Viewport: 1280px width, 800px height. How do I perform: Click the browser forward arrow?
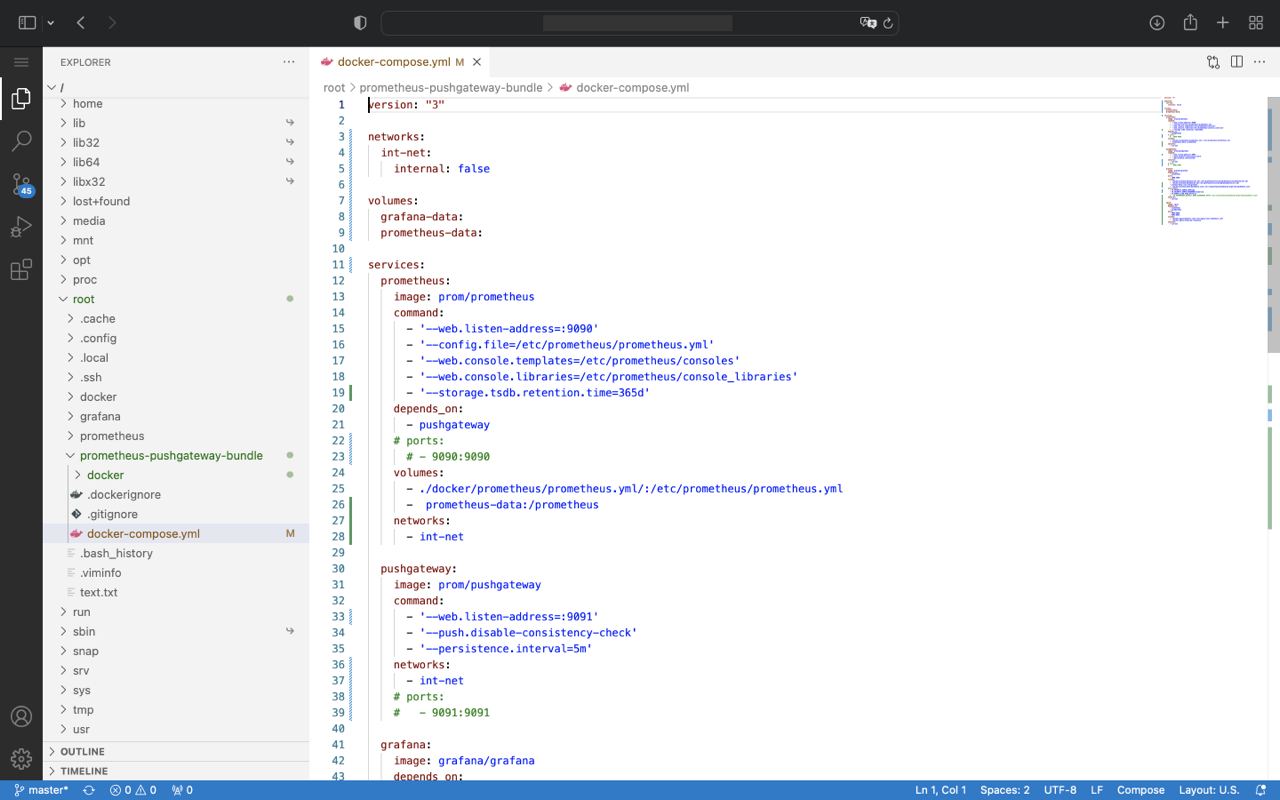point(112,22)
